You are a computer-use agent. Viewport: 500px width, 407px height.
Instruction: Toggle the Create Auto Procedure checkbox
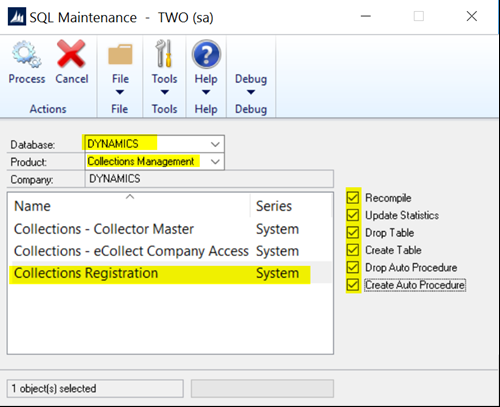353,285
